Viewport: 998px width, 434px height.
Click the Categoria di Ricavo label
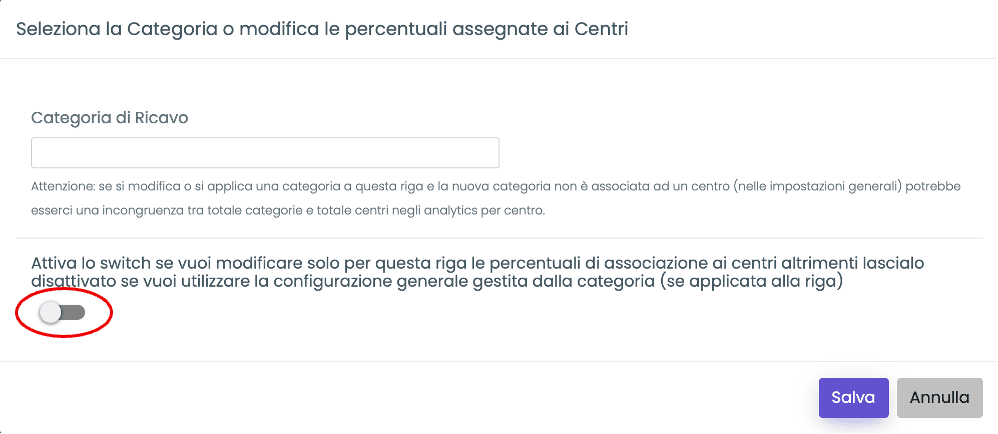(x=110, y=117)
